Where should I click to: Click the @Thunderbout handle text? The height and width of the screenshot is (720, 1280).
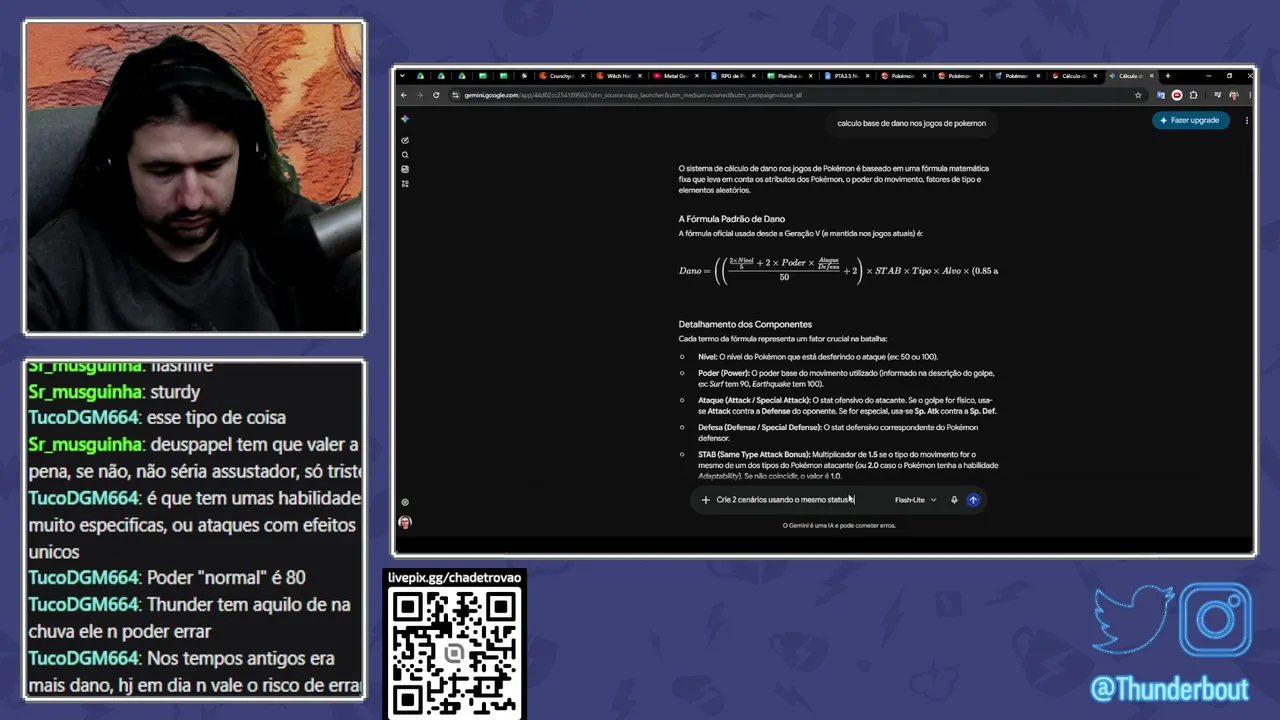[1170, 690]
